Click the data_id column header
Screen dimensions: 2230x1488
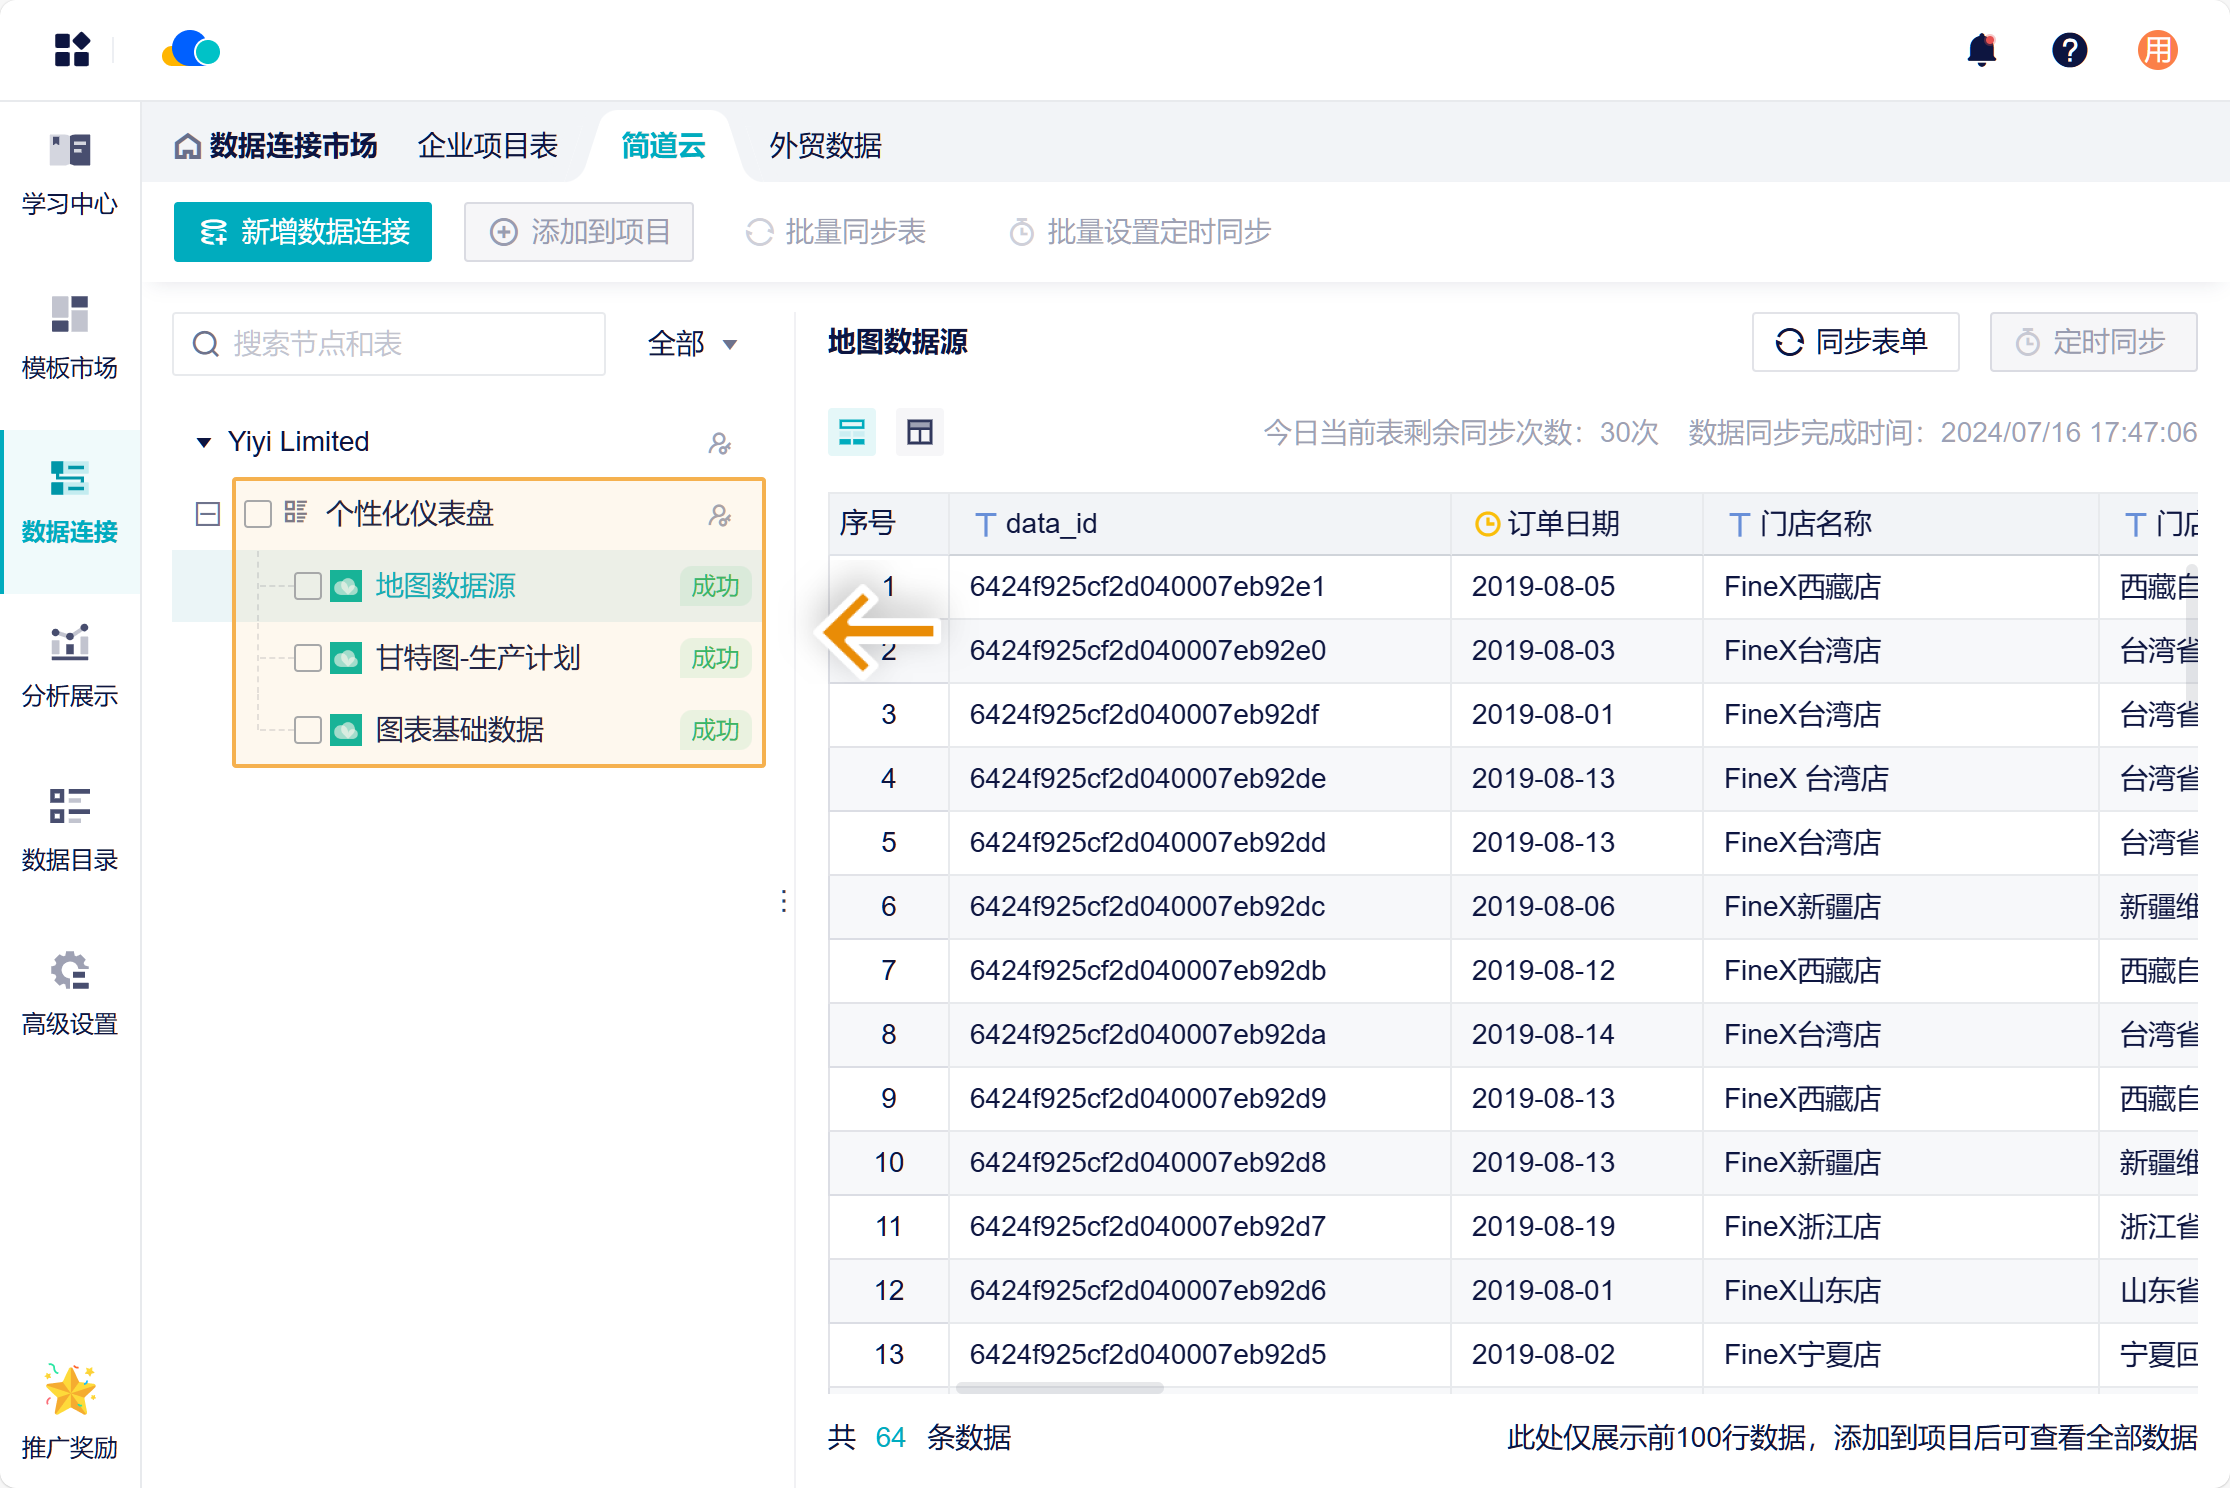1199,524
